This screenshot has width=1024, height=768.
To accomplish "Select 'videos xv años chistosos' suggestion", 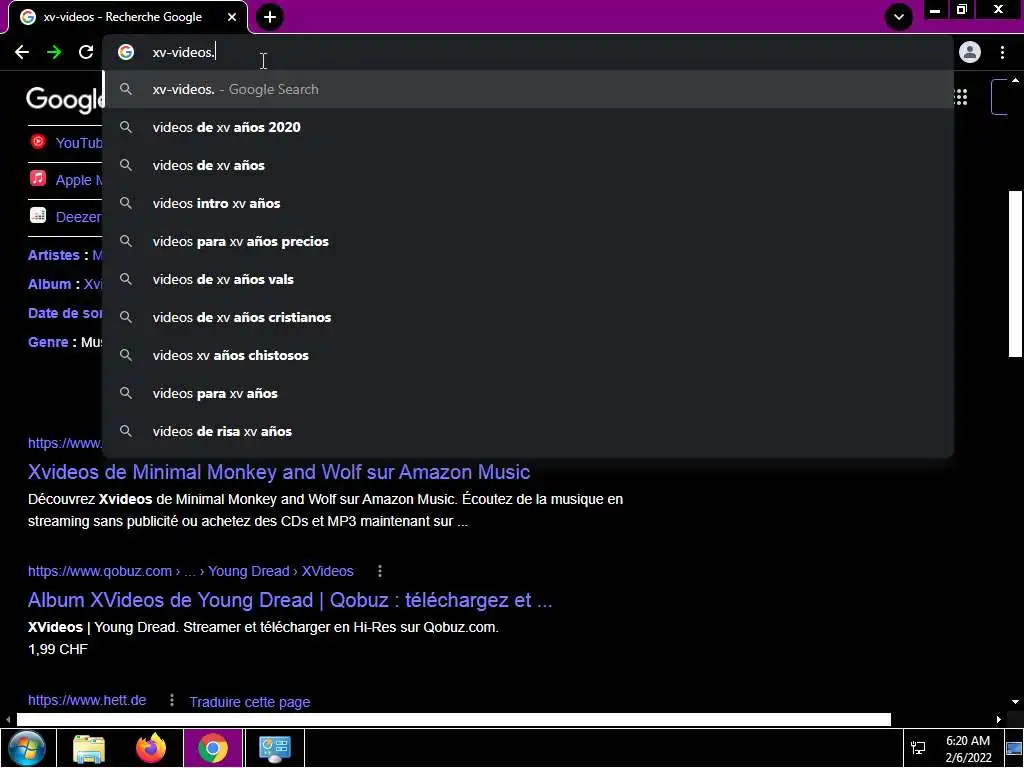I will click(x=528, y=355).
